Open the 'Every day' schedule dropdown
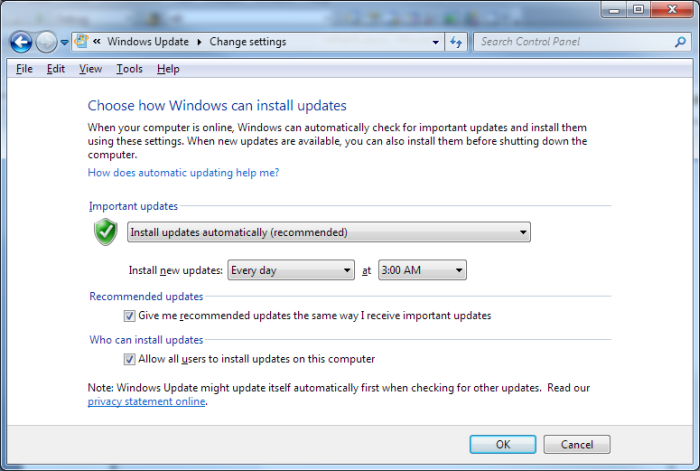700x471 pixels. 291,270
